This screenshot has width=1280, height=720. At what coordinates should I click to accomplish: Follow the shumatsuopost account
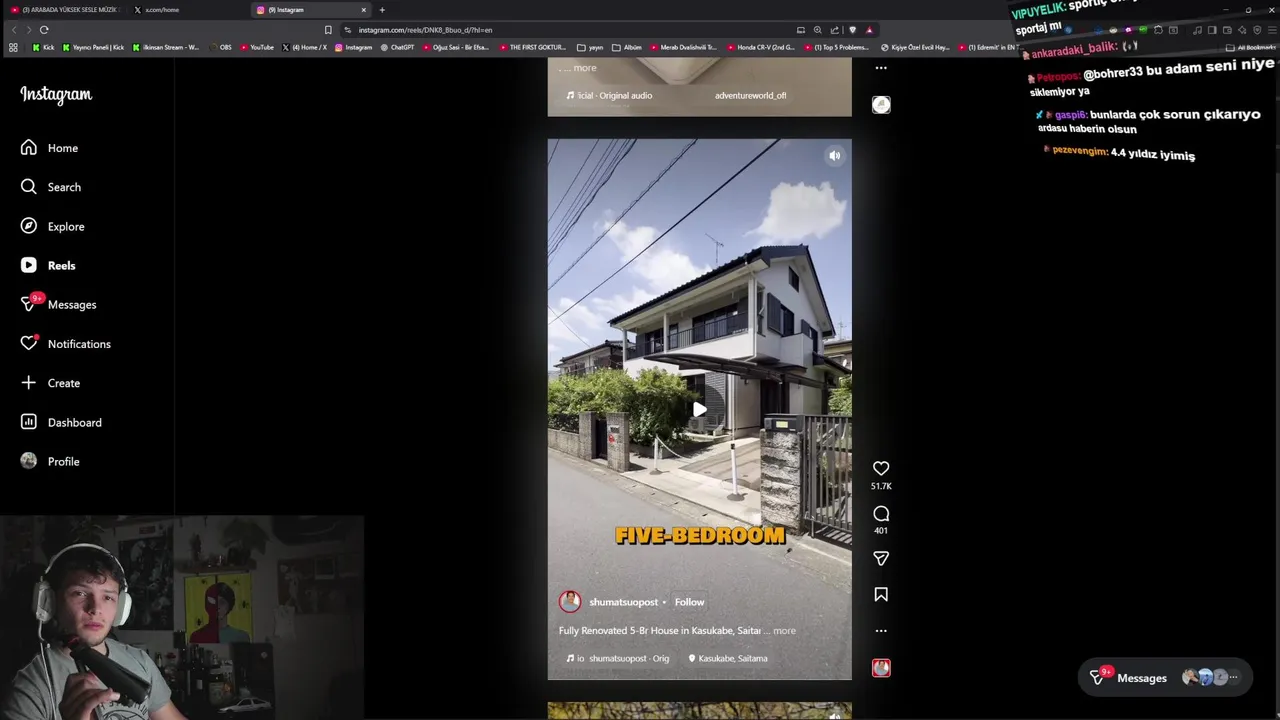click(x=689, y=602)
